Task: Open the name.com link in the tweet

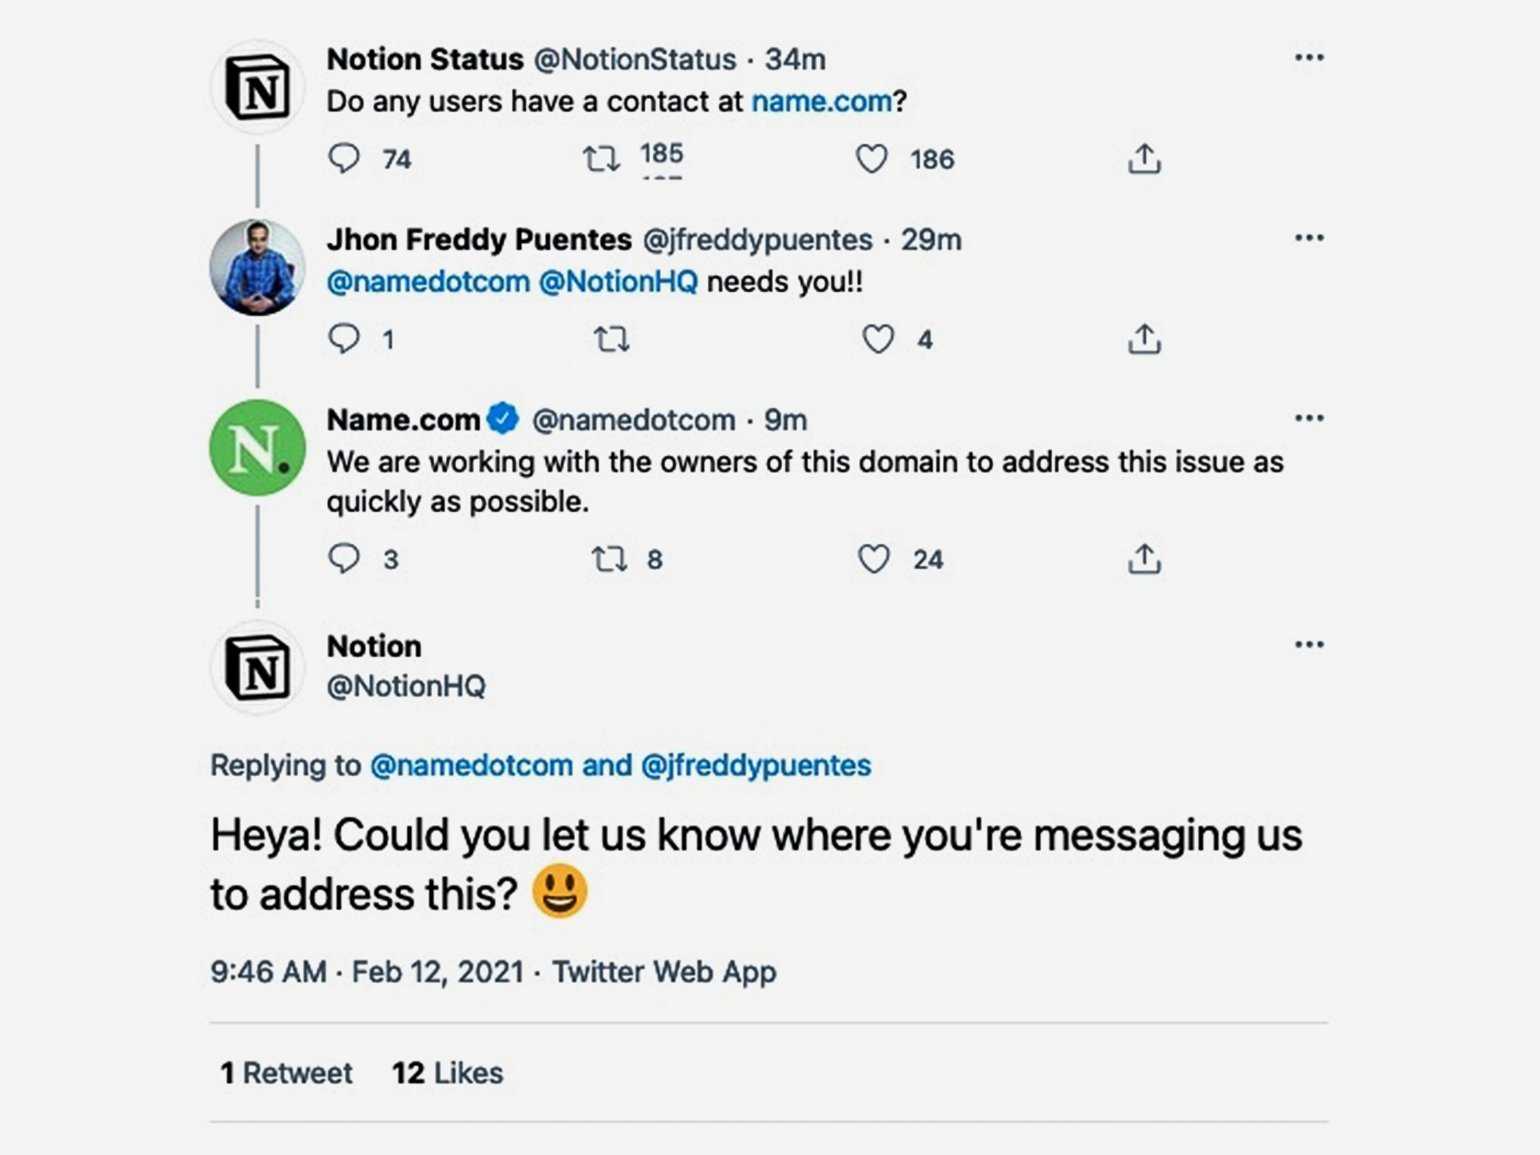Action: tap(821, 101)
